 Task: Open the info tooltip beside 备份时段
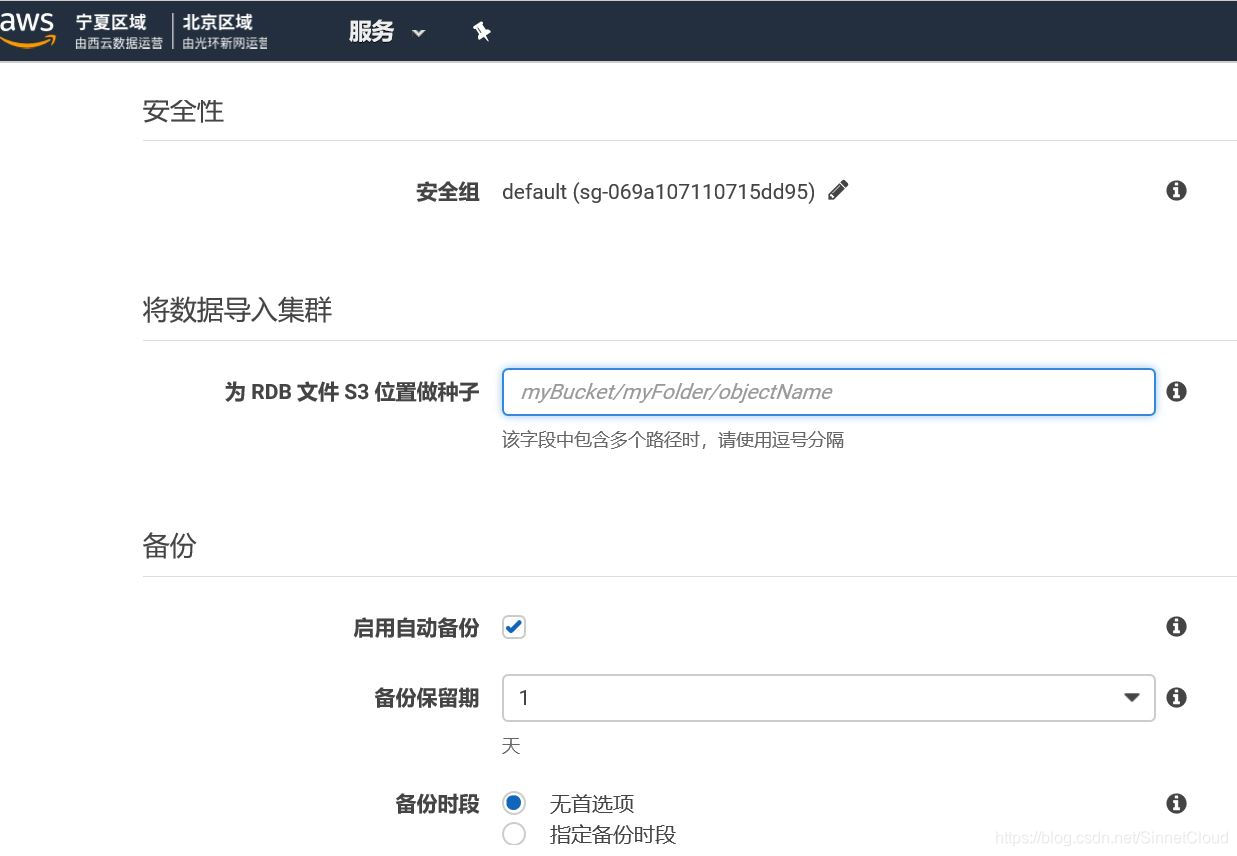(1176, 803)
